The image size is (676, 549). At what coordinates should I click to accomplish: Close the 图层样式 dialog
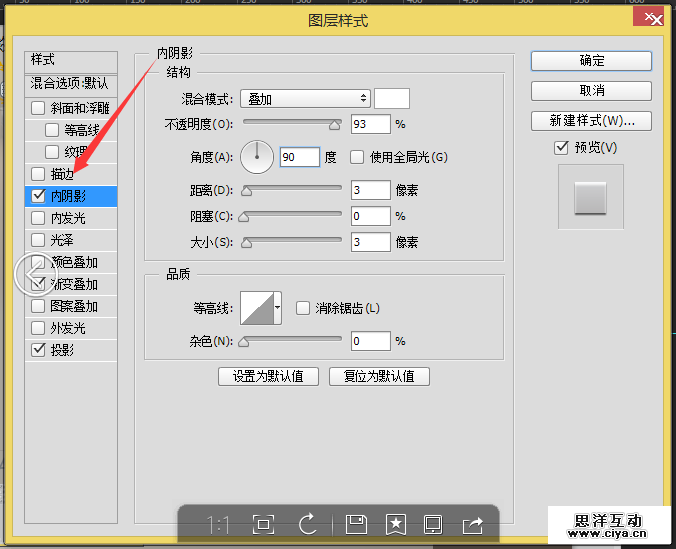pos(648,17)
